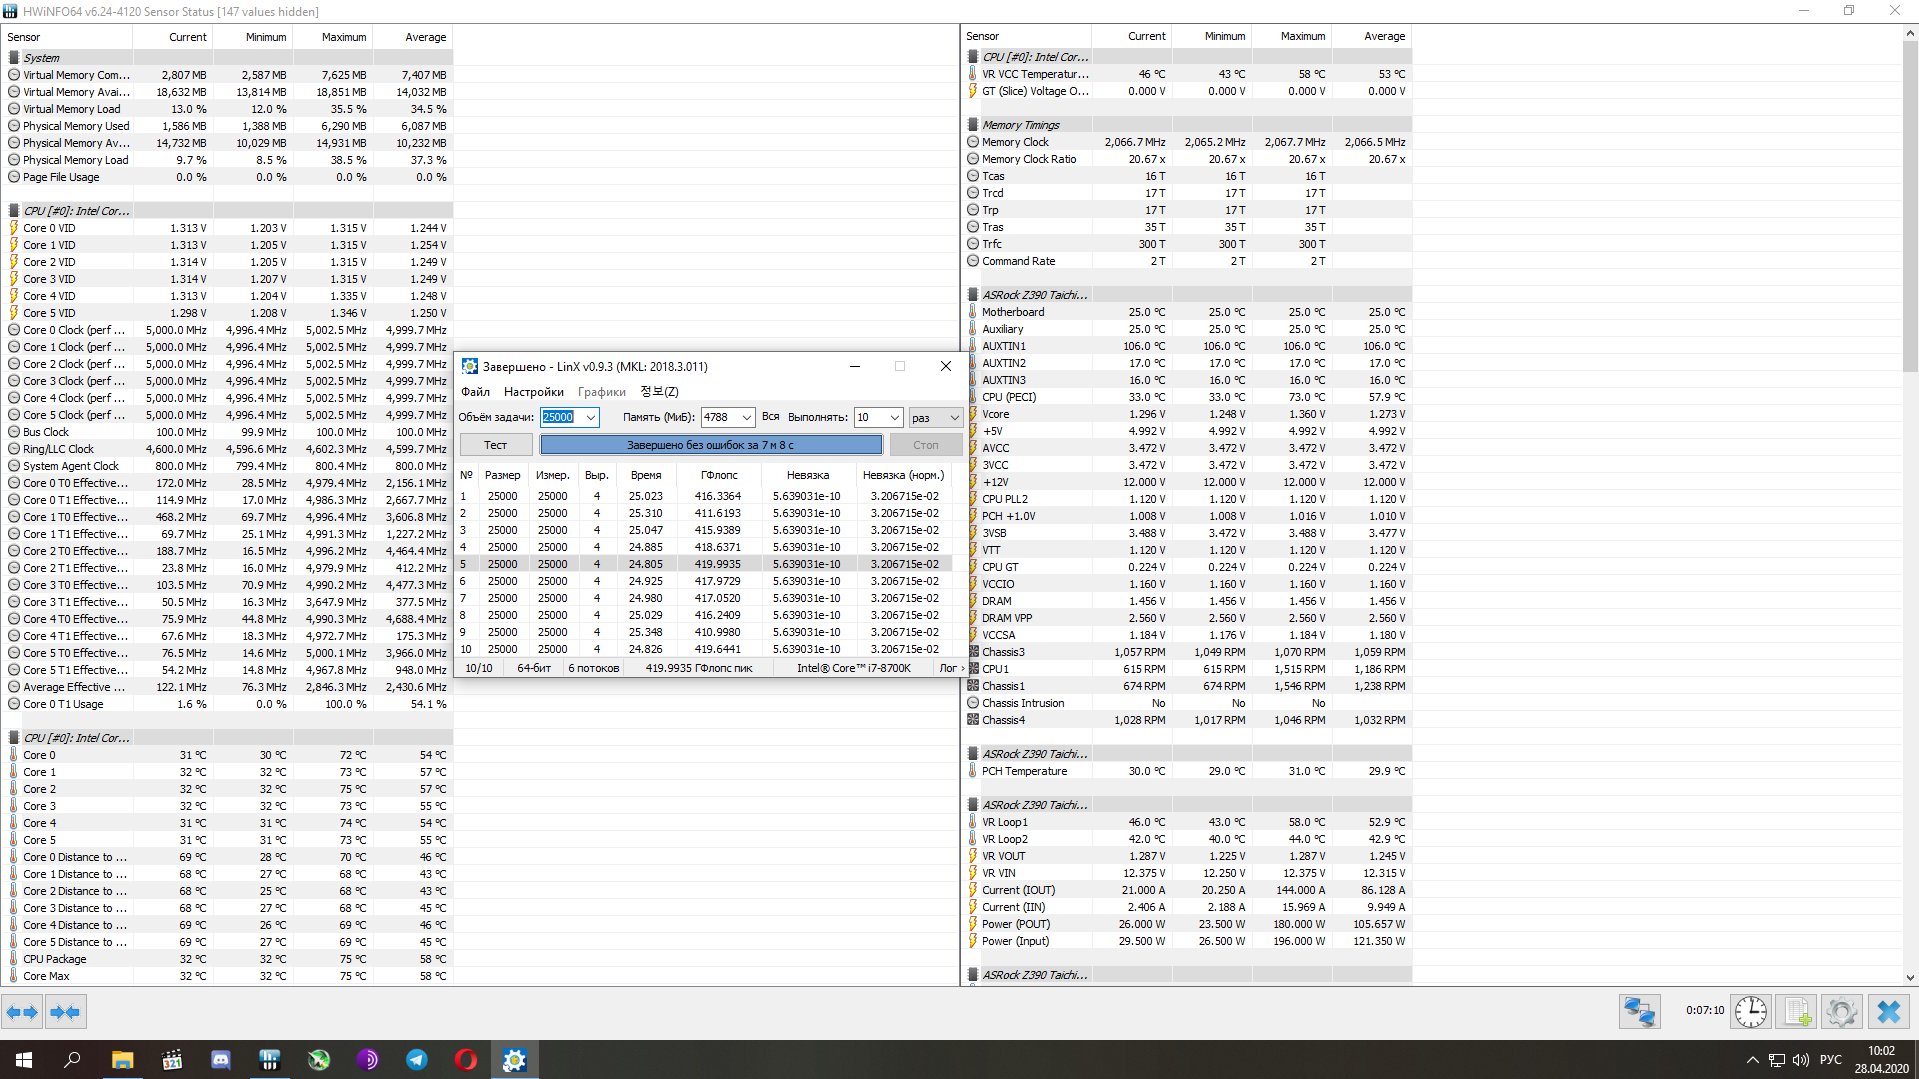
Task: Select the Virtual Memory Load row
Action: point(229,109)
